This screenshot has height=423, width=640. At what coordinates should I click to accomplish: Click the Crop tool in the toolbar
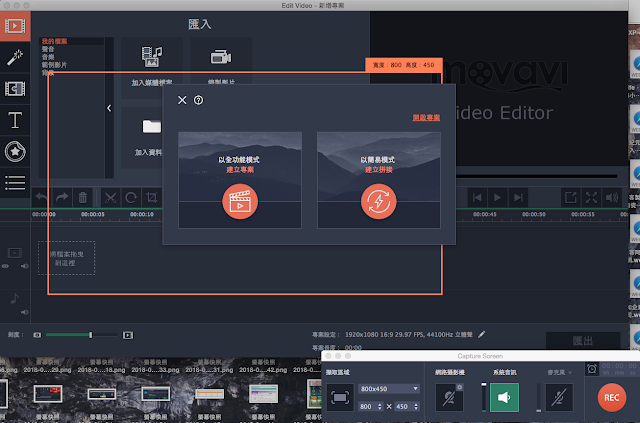152,198
